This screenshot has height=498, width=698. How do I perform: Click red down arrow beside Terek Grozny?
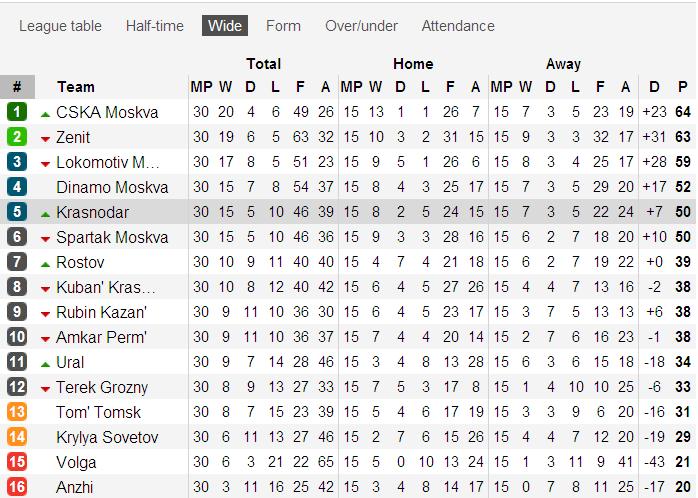tap(45, 389)
